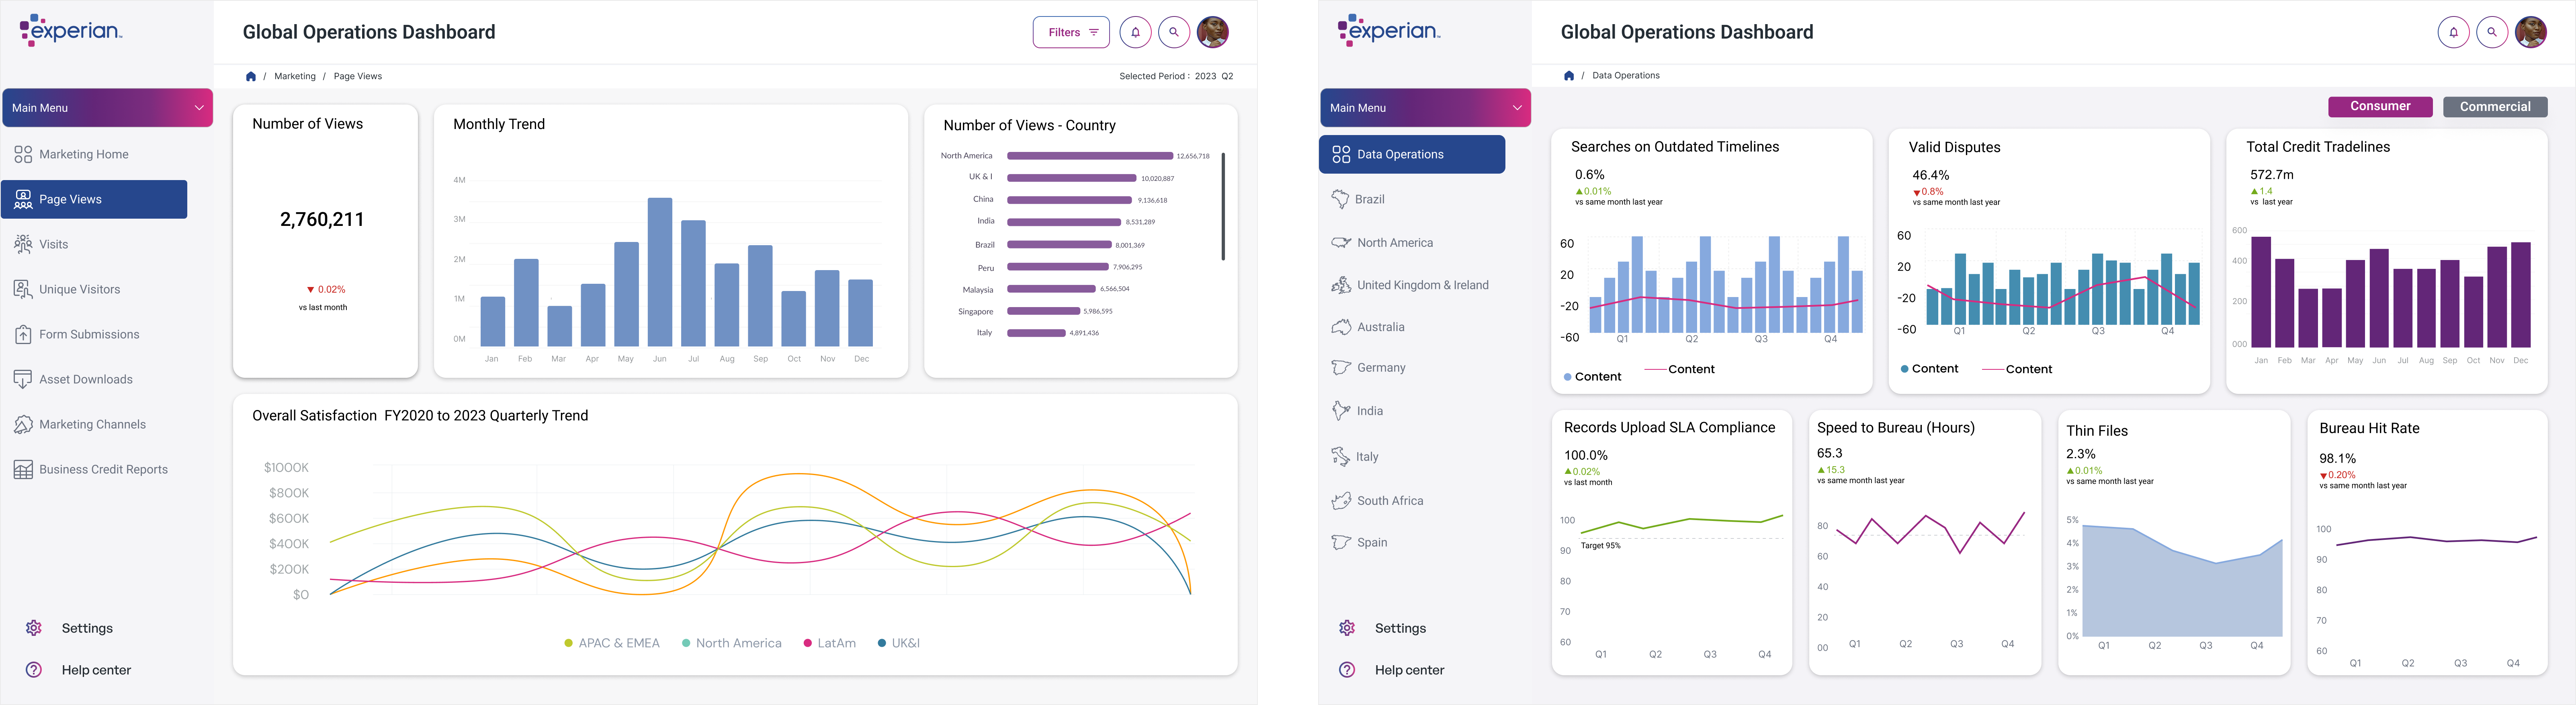Select Unique Visitors menu item
Screen dimensions: 2576x705
pos(79,289)
